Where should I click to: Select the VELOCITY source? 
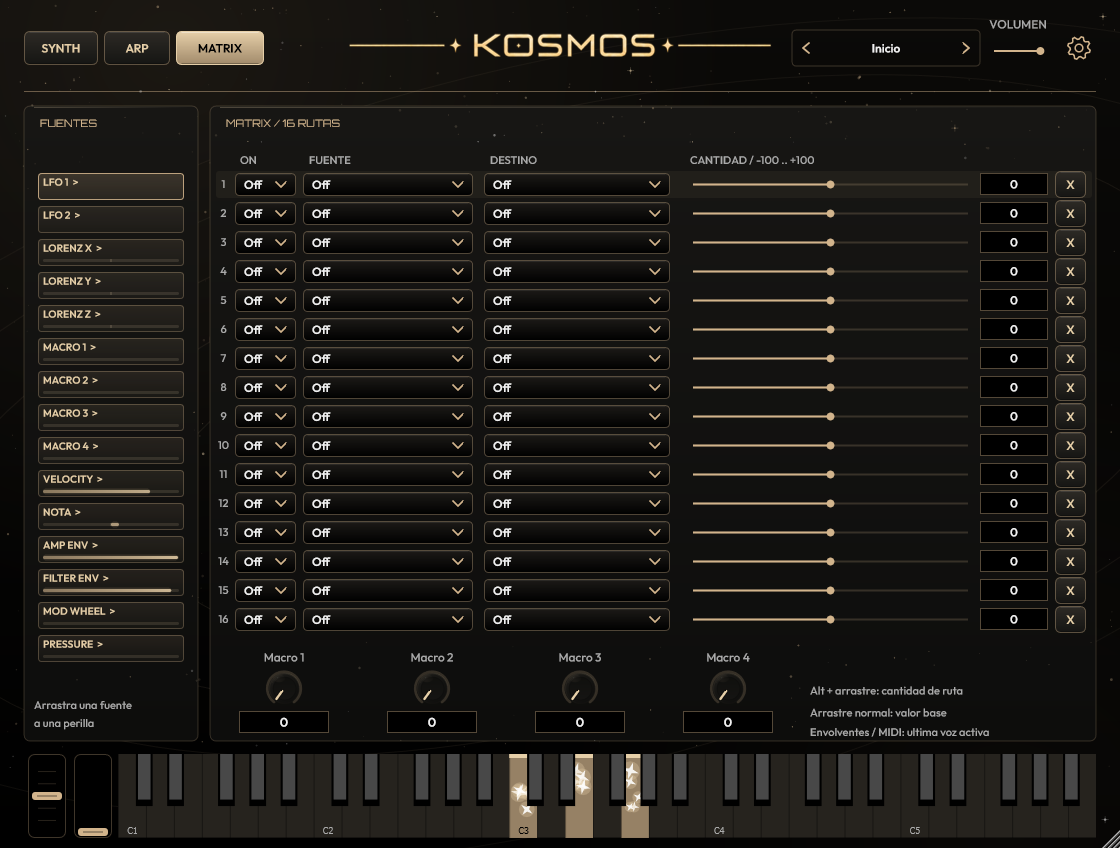(x=111, y=483)
